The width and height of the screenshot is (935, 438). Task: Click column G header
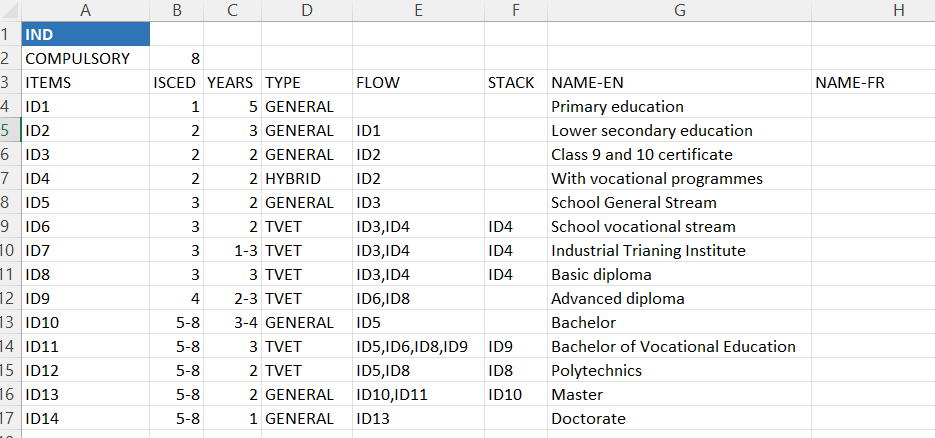[679, 10]
